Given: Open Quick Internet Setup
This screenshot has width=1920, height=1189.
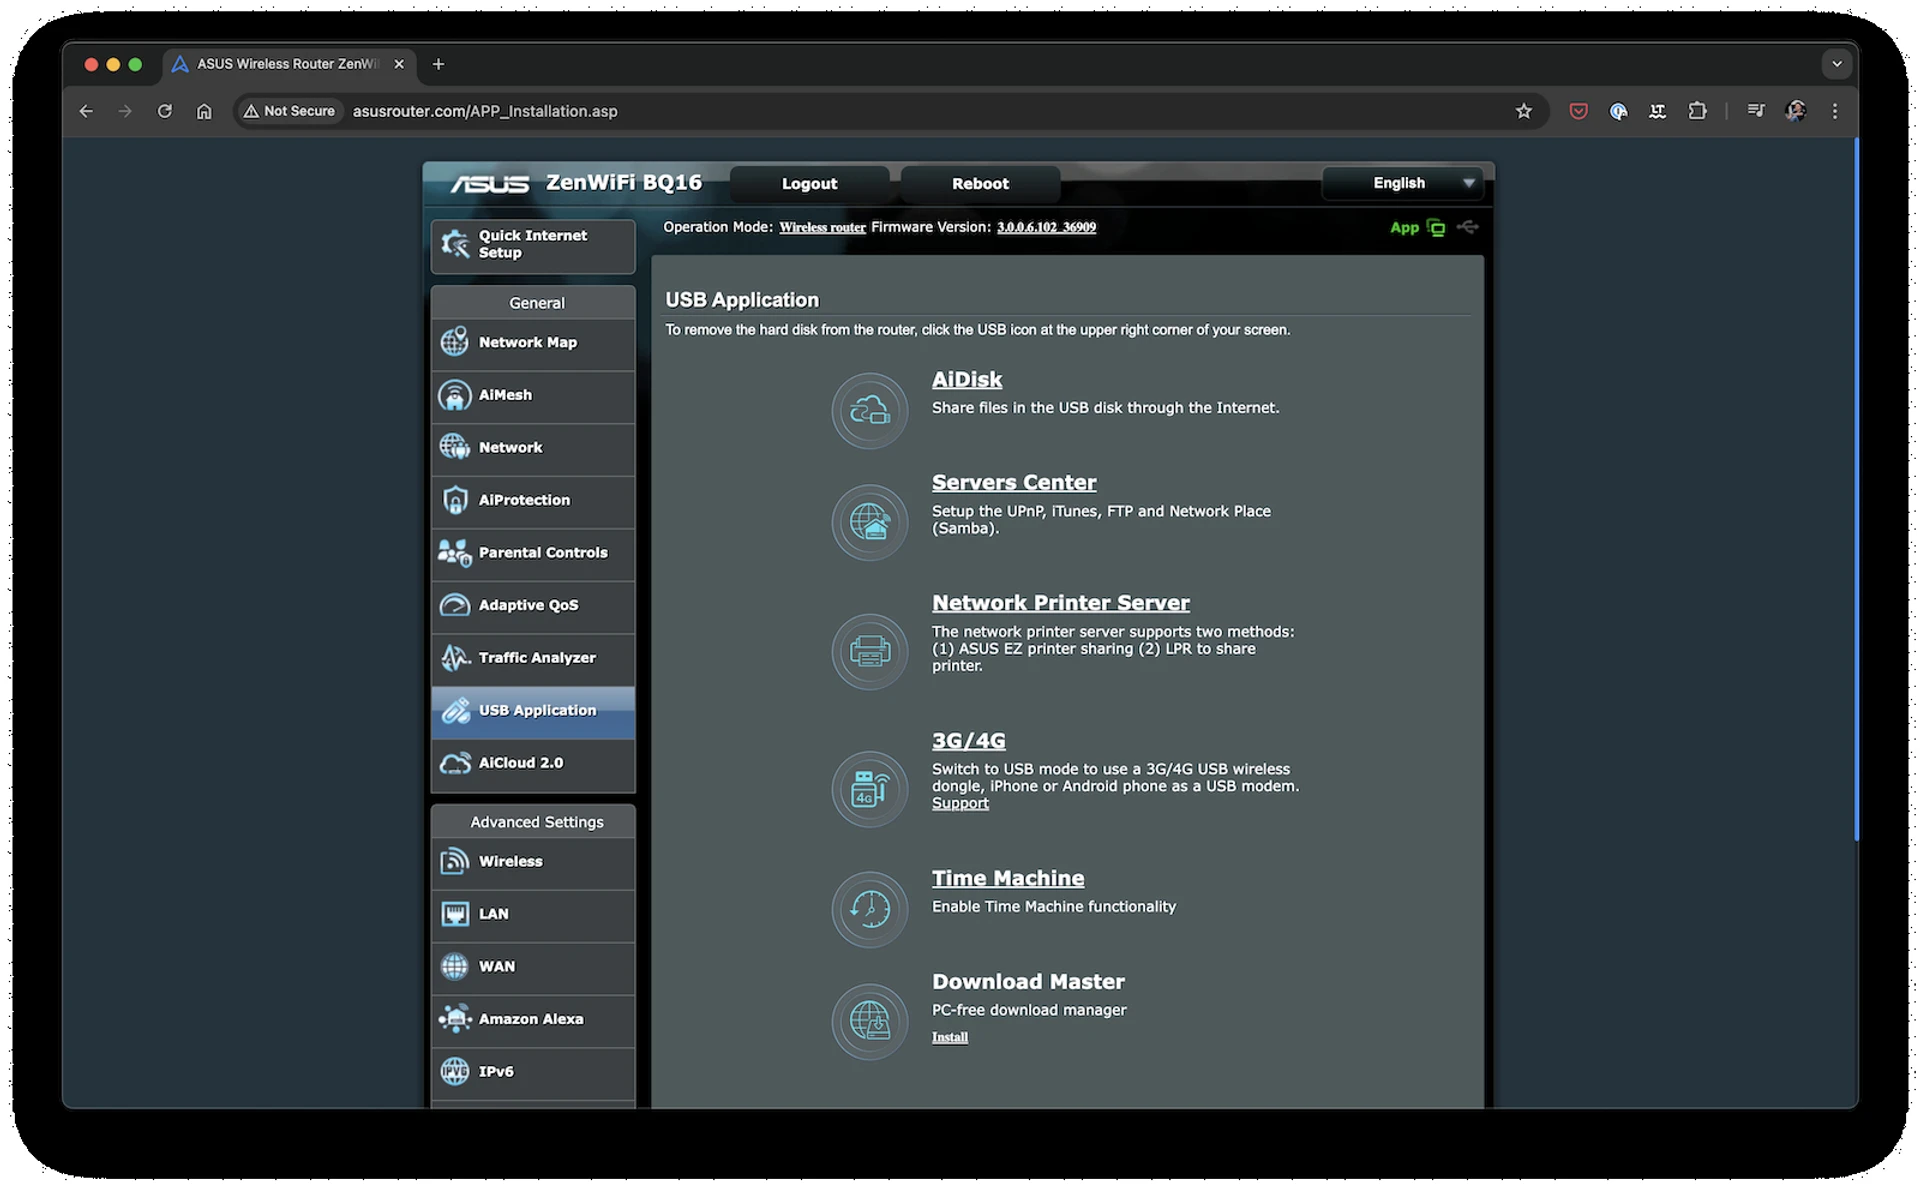Looking at the screenshot, I should [533, 245].
